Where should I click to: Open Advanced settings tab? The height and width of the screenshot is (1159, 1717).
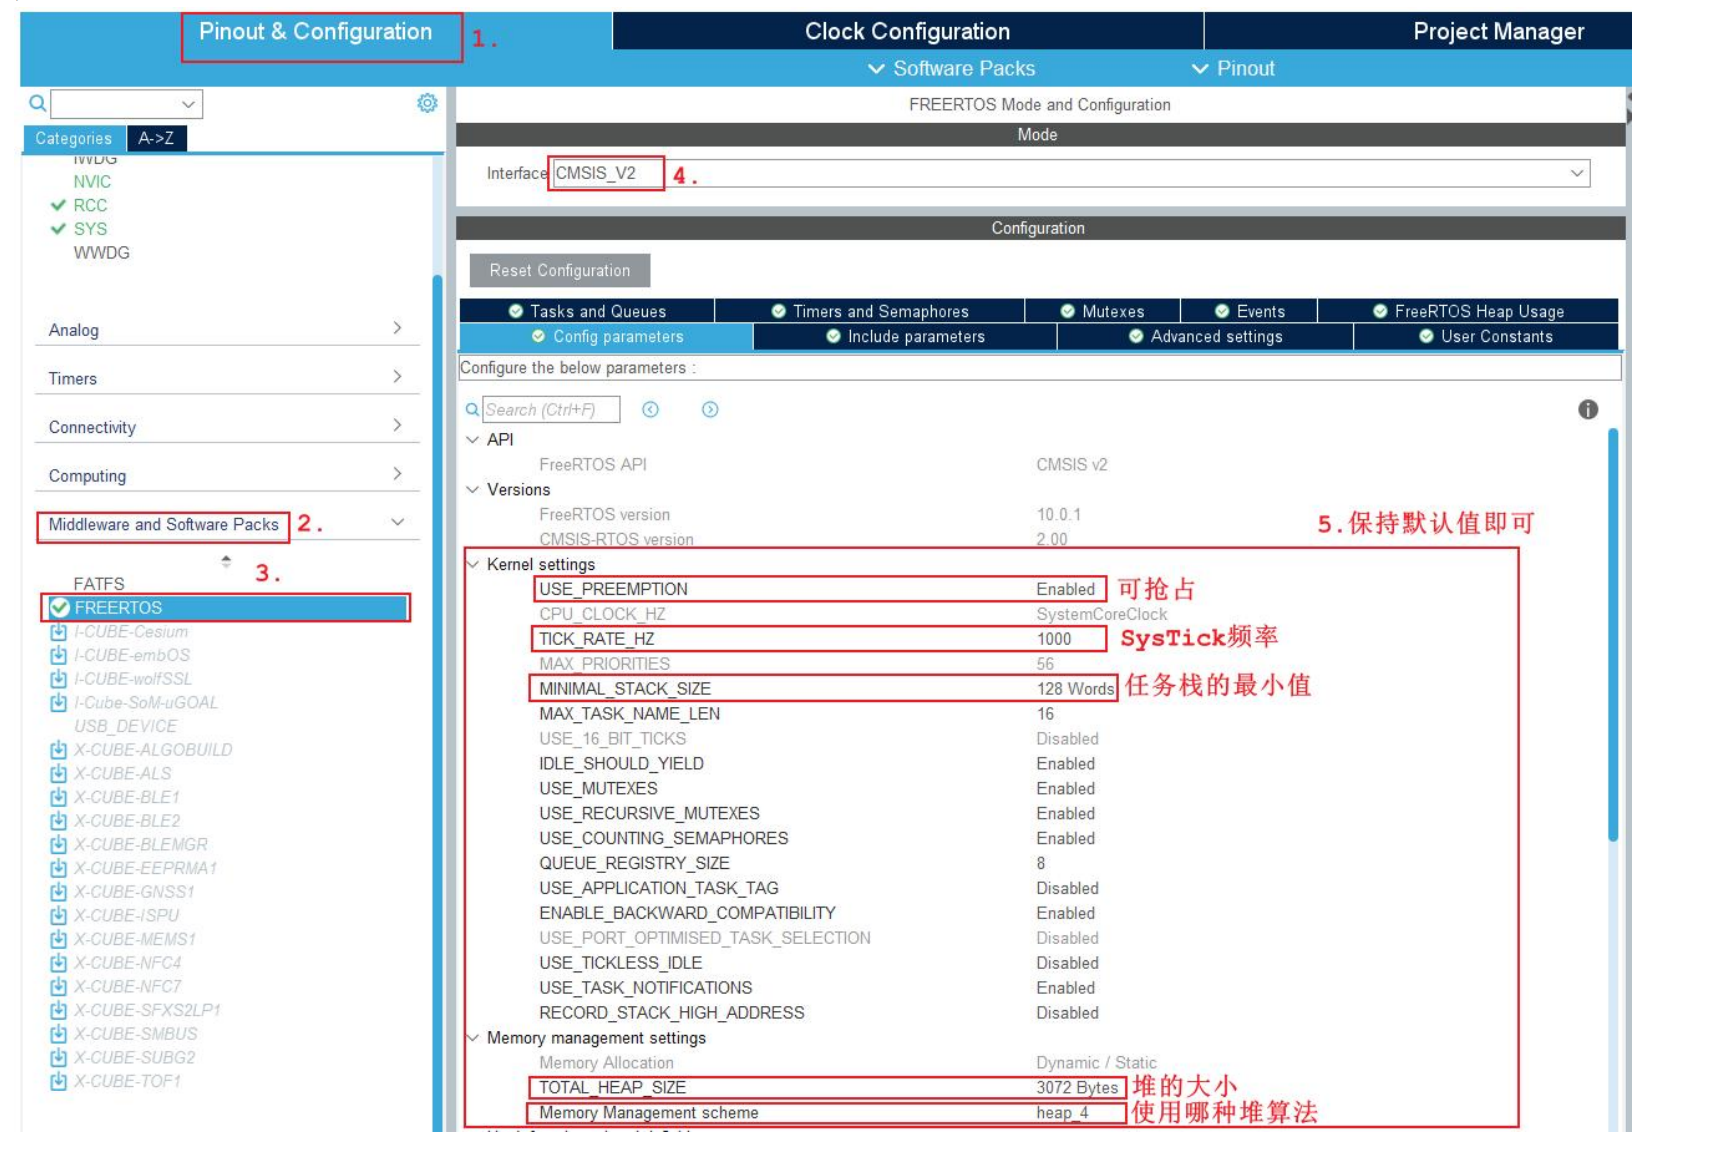click(x=1205, y=336)
